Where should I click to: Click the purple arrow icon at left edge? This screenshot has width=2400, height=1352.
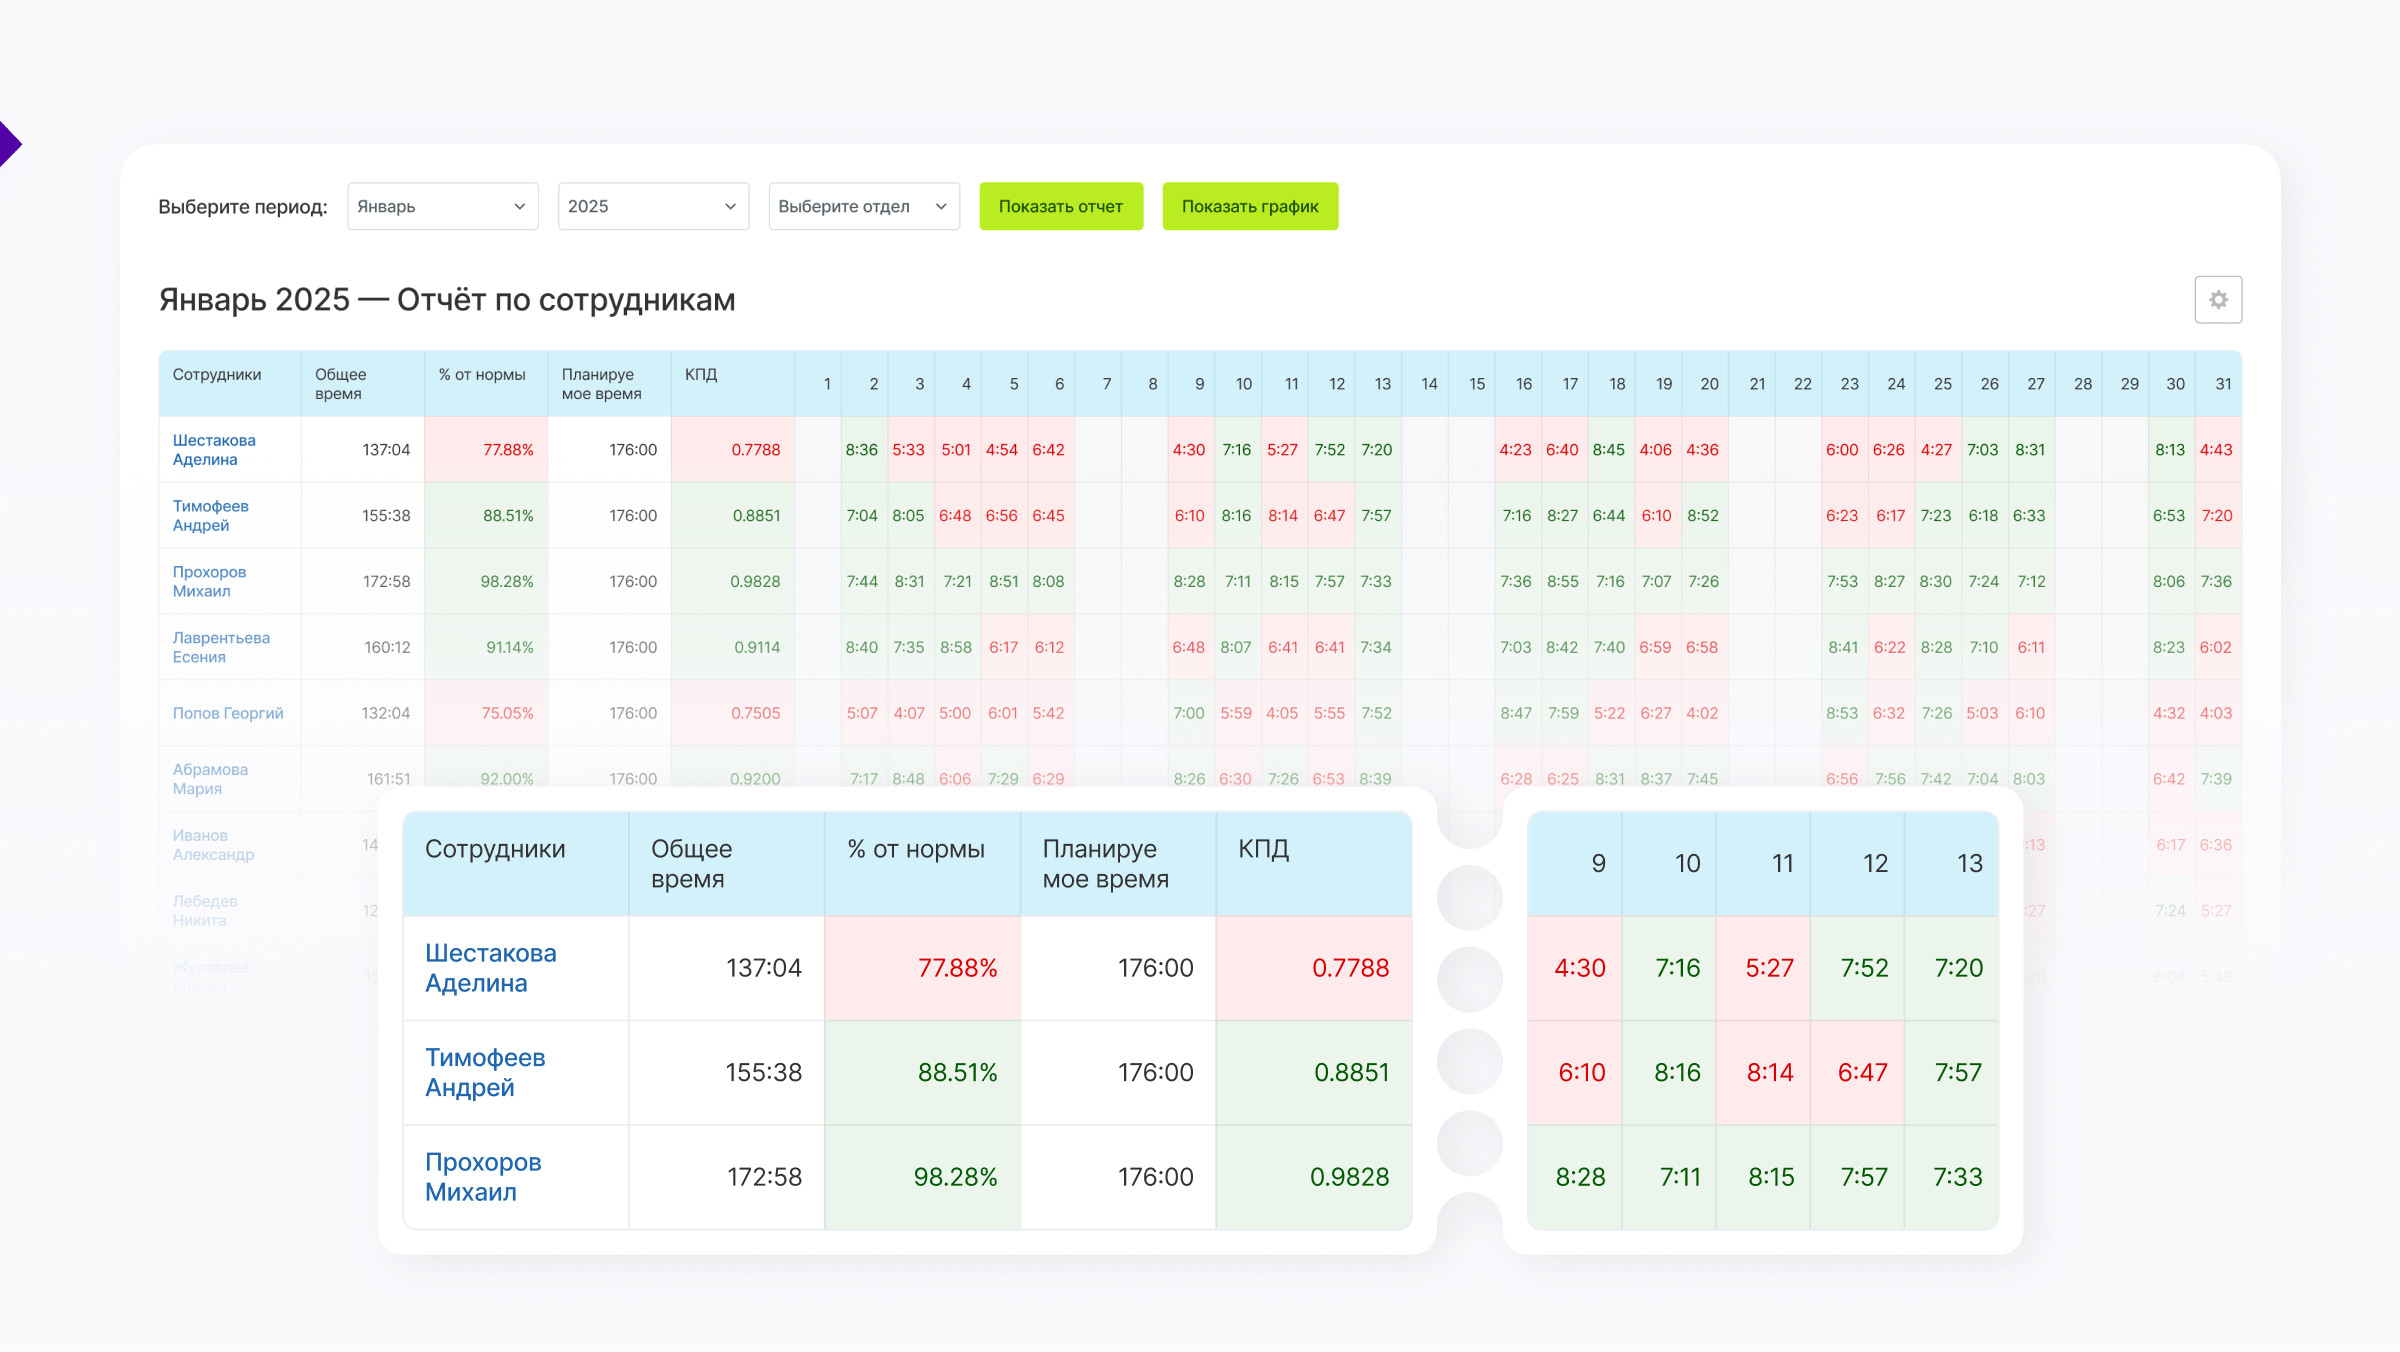pyautogui.click(x=8, y=144)
